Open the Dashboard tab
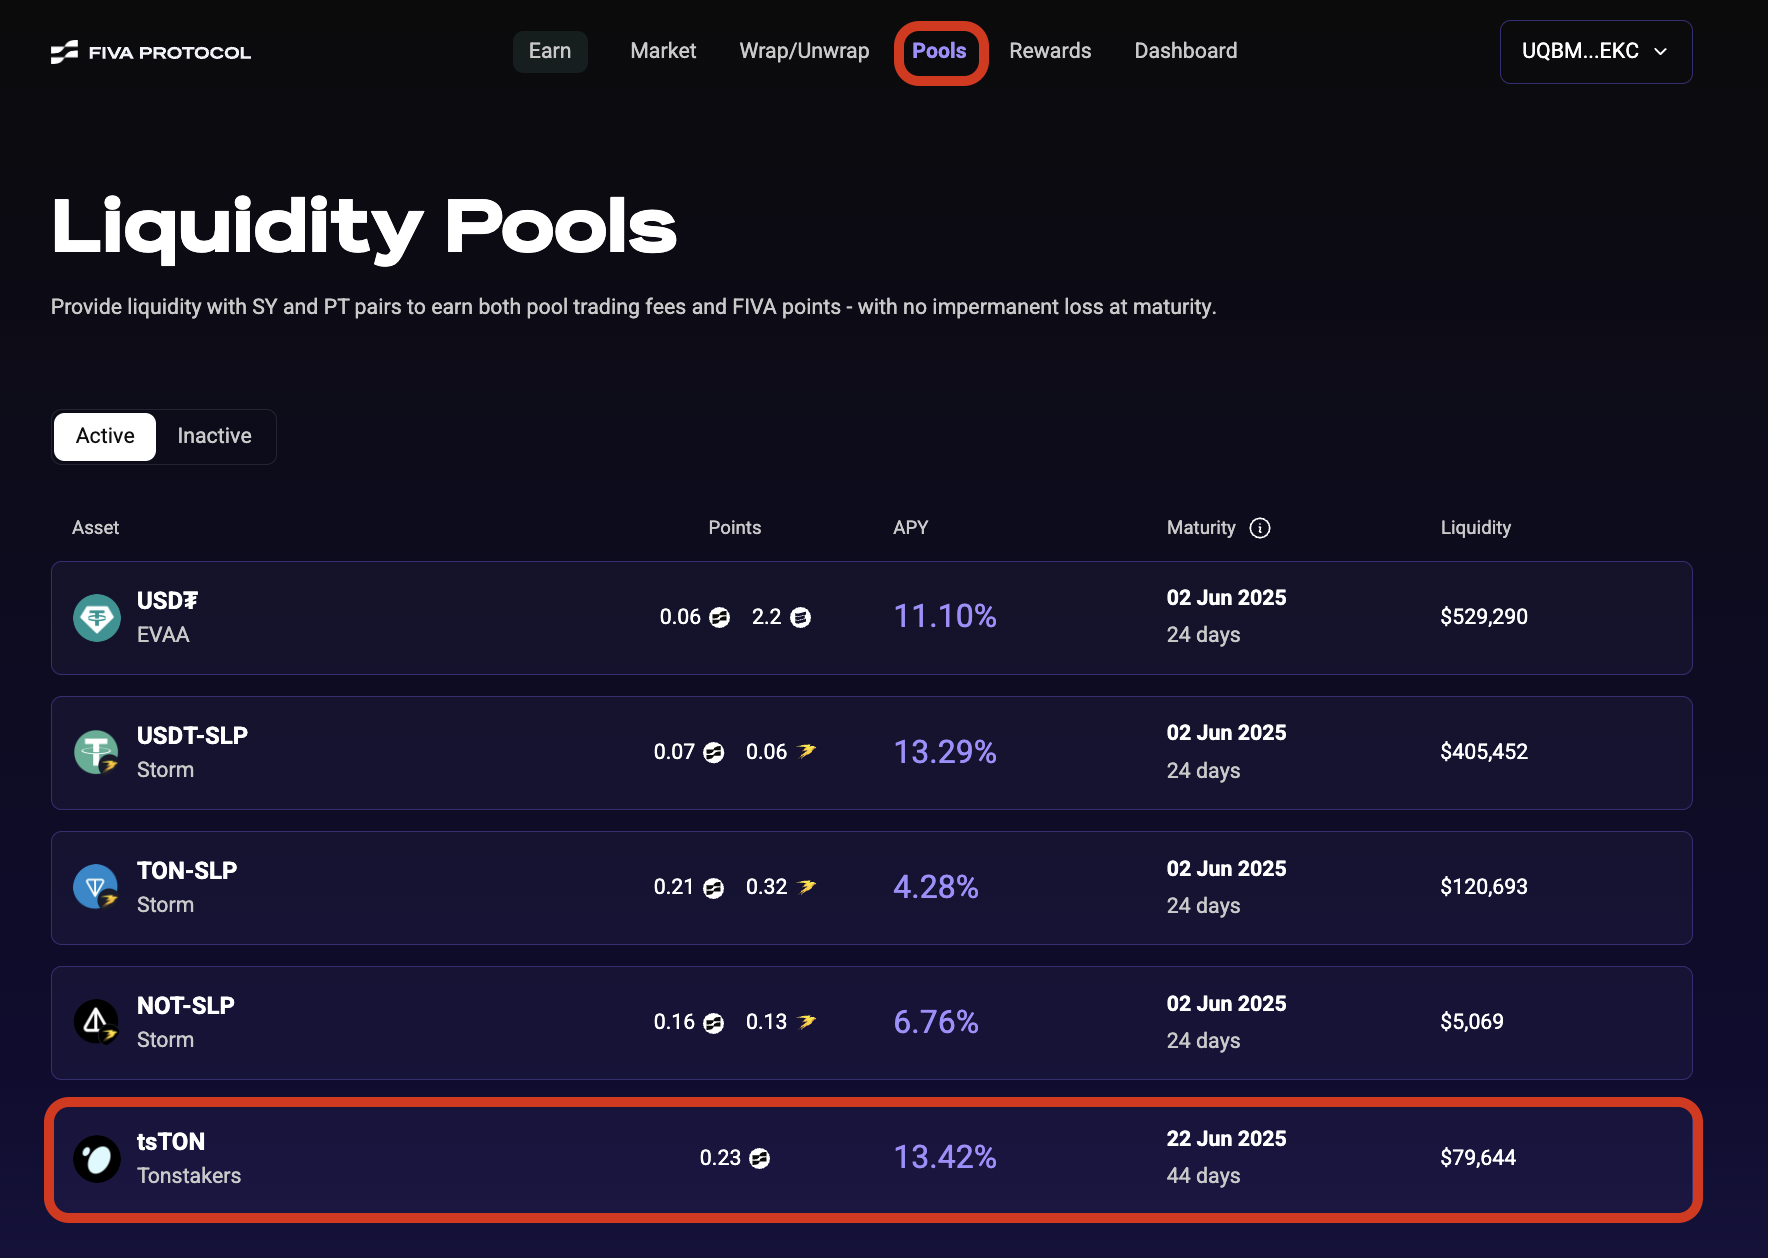 click(1185, 51)
